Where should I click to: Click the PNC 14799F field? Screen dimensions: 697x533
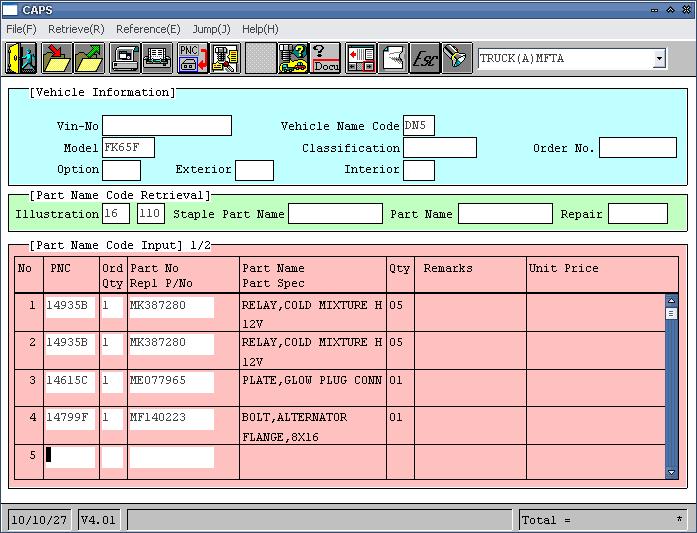[x=70, y=419]
